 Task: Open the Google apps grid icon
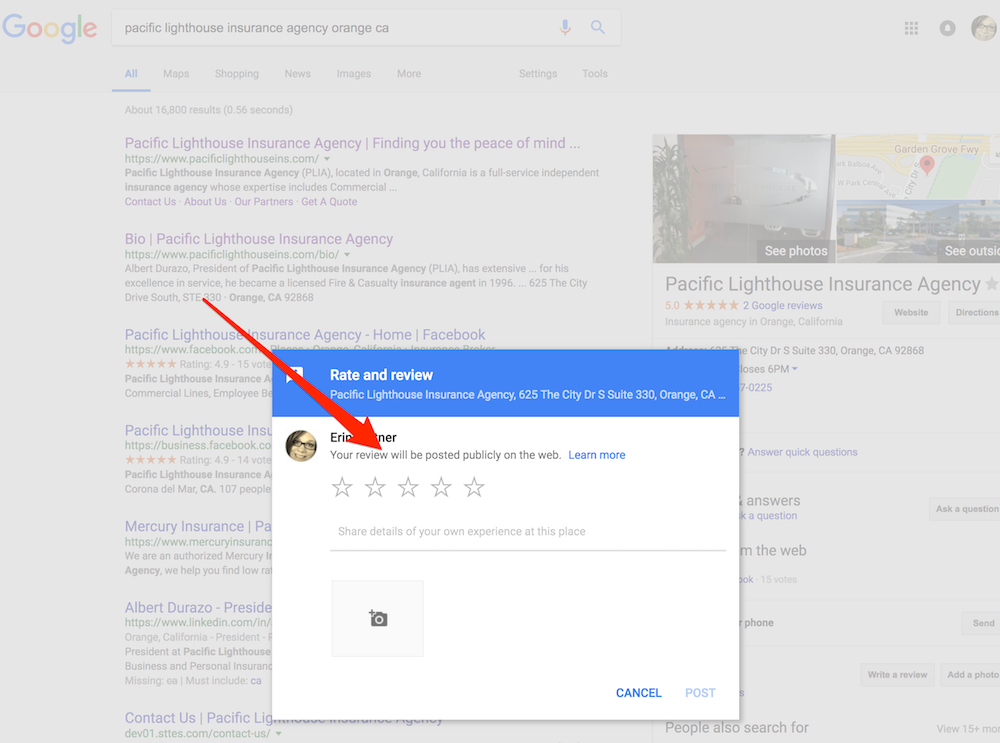pos(911,28)
